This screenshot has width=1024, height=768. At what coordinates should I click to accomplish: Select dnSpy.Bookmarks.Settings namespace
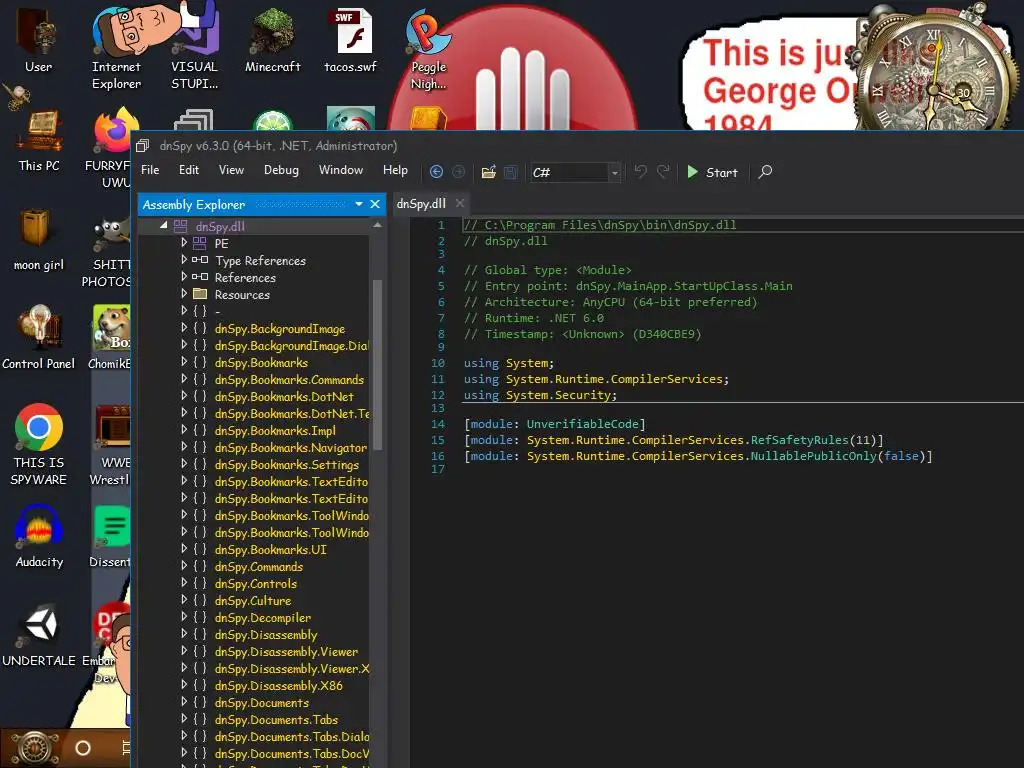(x=287, y=464)
